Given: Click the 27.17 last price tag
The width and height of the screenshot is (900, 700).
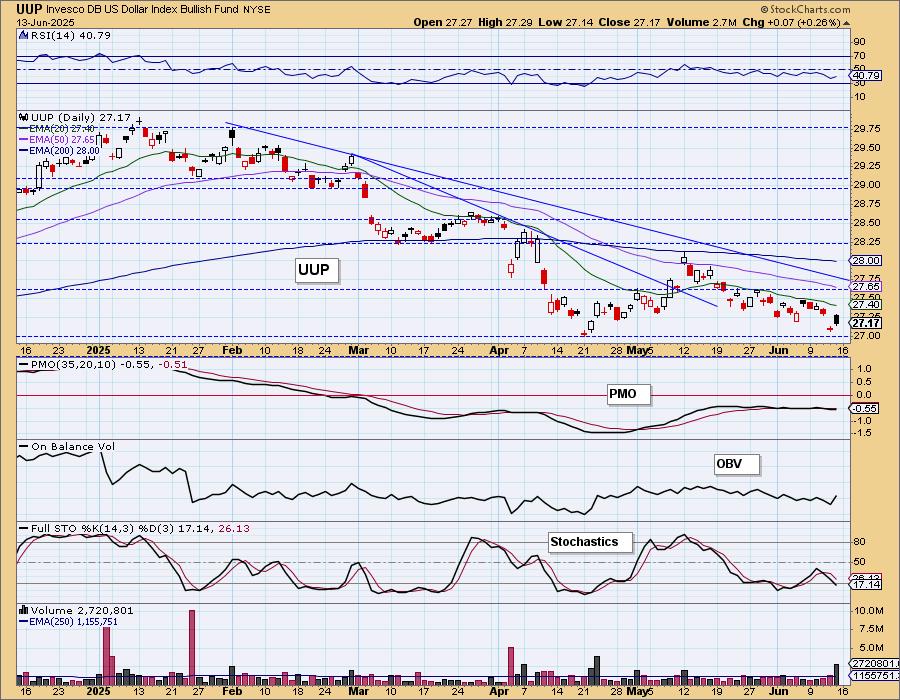Looking at the screenshot, I should [866, 324].
